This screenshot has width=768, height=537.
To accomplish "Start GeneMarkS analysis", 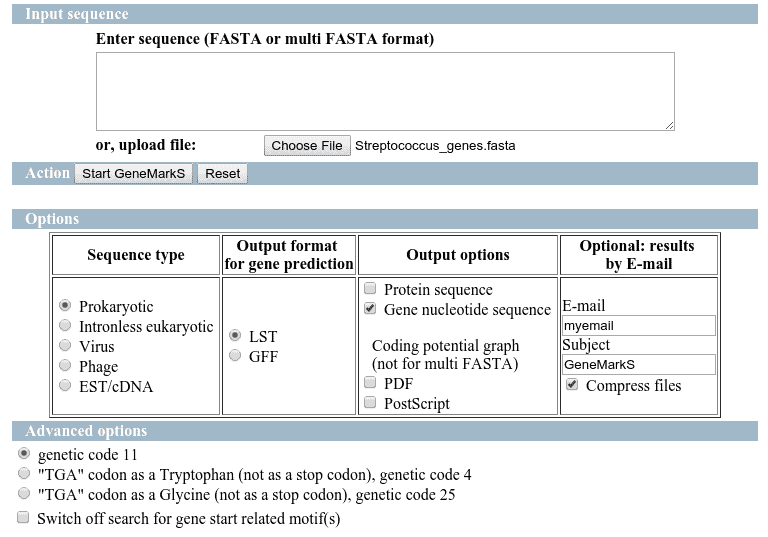I will click(x=134, y=173).
